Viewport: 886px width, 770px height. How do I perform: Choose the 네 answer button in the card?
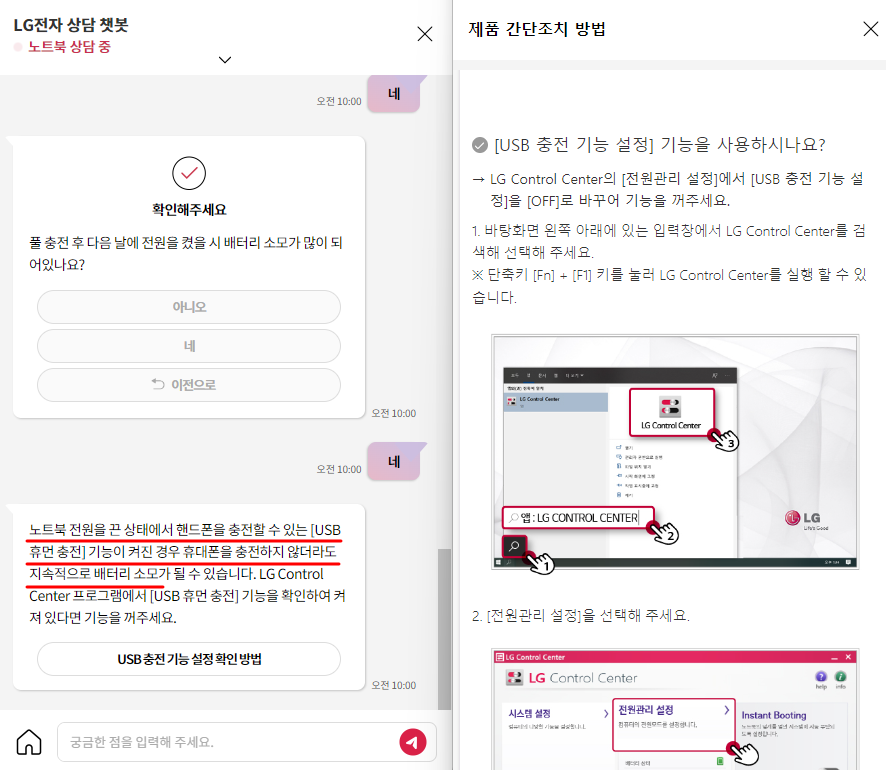189,346
